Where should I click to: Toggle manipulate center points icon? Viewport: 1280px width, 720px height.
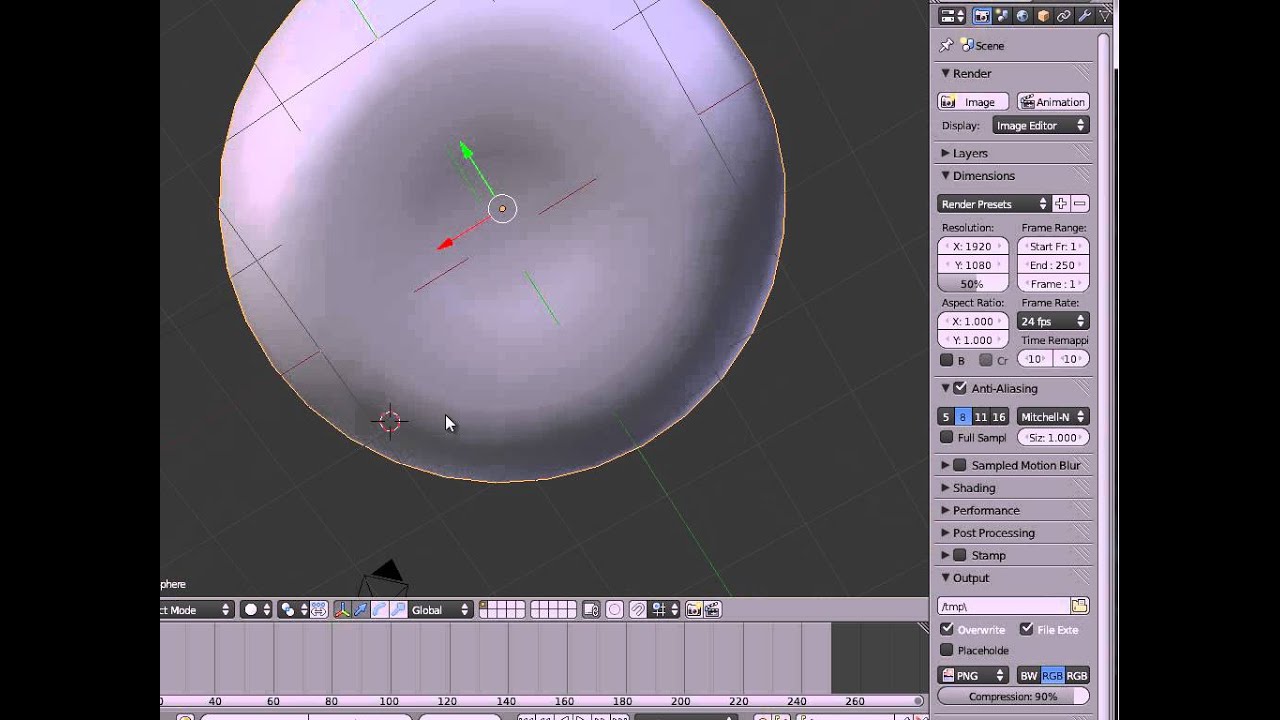tap(319, 610)
